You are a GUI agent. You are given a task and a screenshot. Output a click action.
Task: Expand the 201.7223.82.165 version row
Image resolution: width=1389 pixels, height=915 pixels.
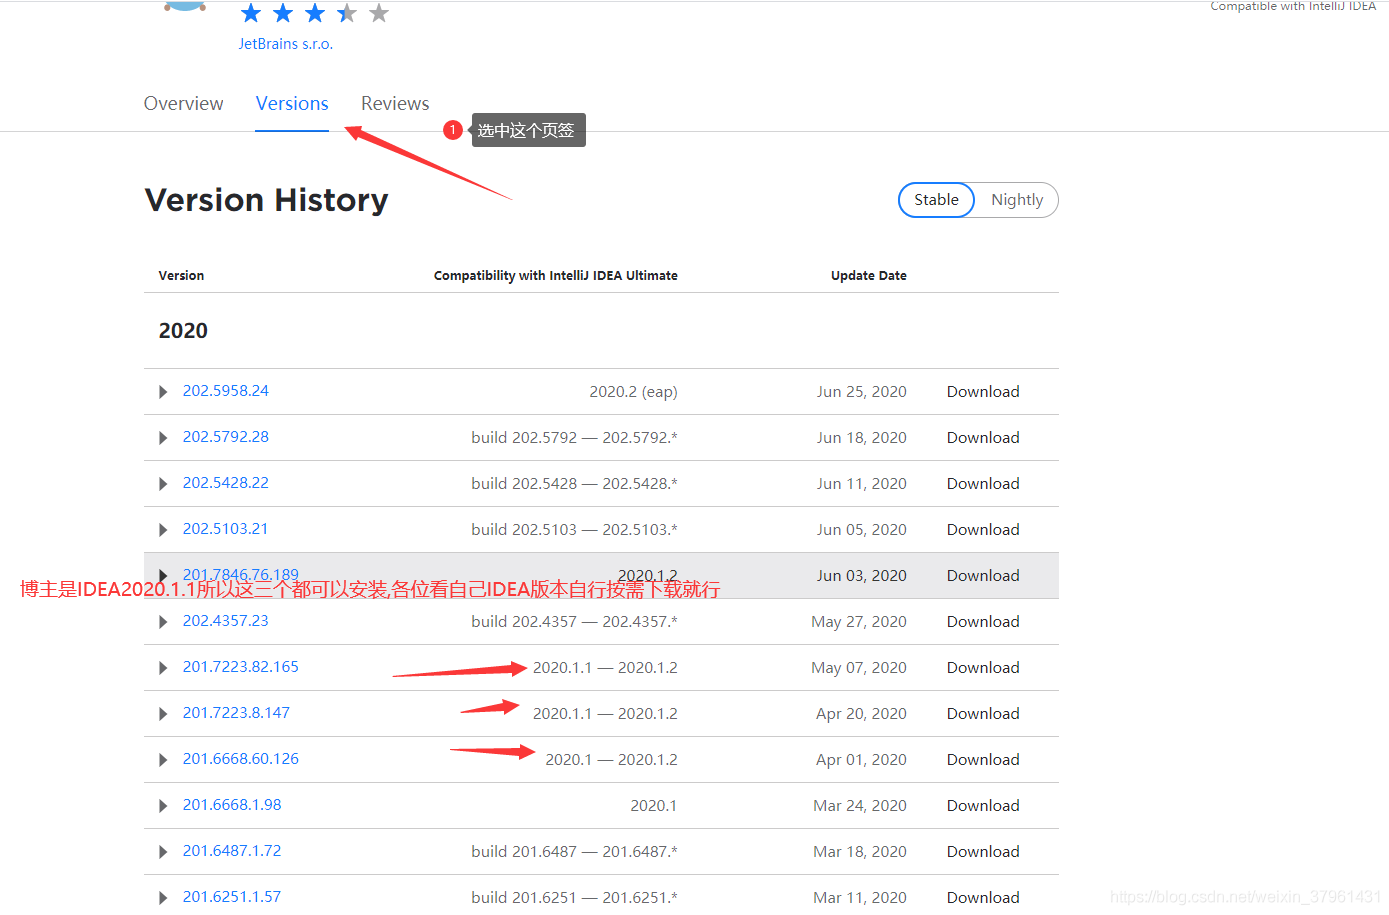click(x=163, y=668)
